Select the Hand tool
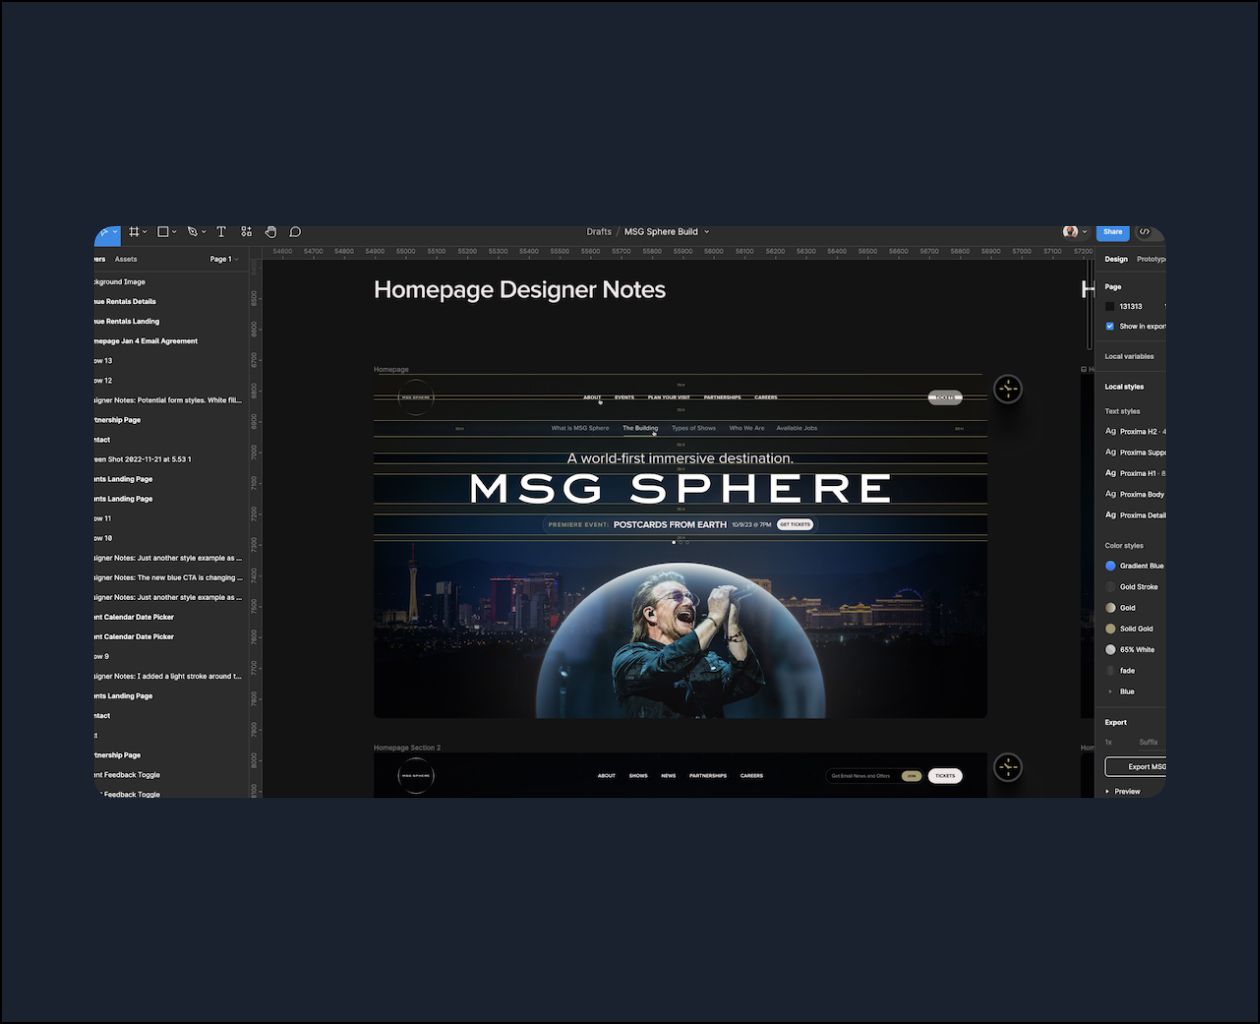The height and width of the screenshot is (1024, 1260). pyautogui.click(x=270, y=232)
